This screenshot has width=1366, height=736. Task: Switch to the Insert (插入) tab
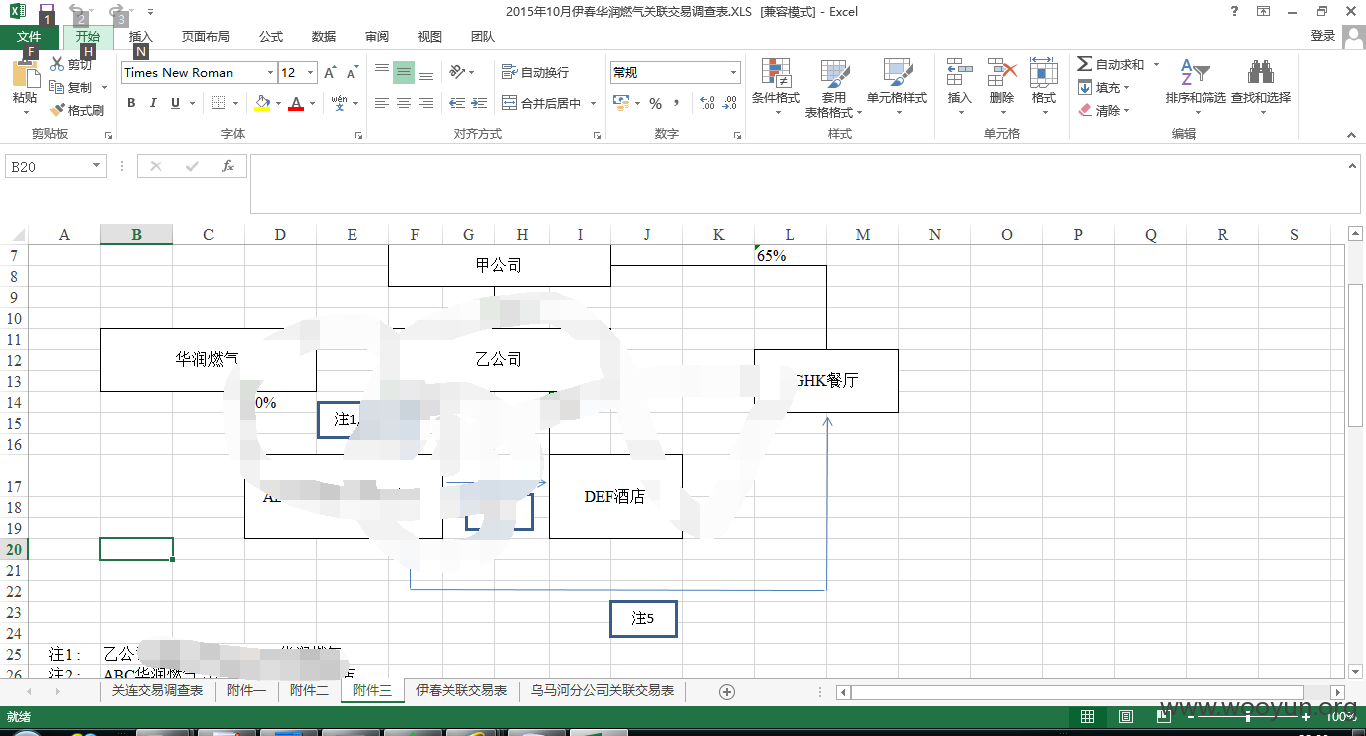(141, 37)
